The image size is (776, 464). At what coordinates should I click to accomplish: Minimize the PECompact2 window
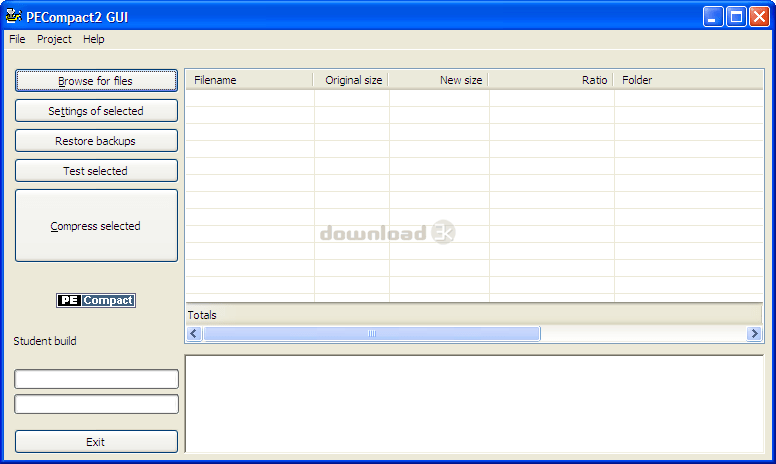[x=713, y=17]
